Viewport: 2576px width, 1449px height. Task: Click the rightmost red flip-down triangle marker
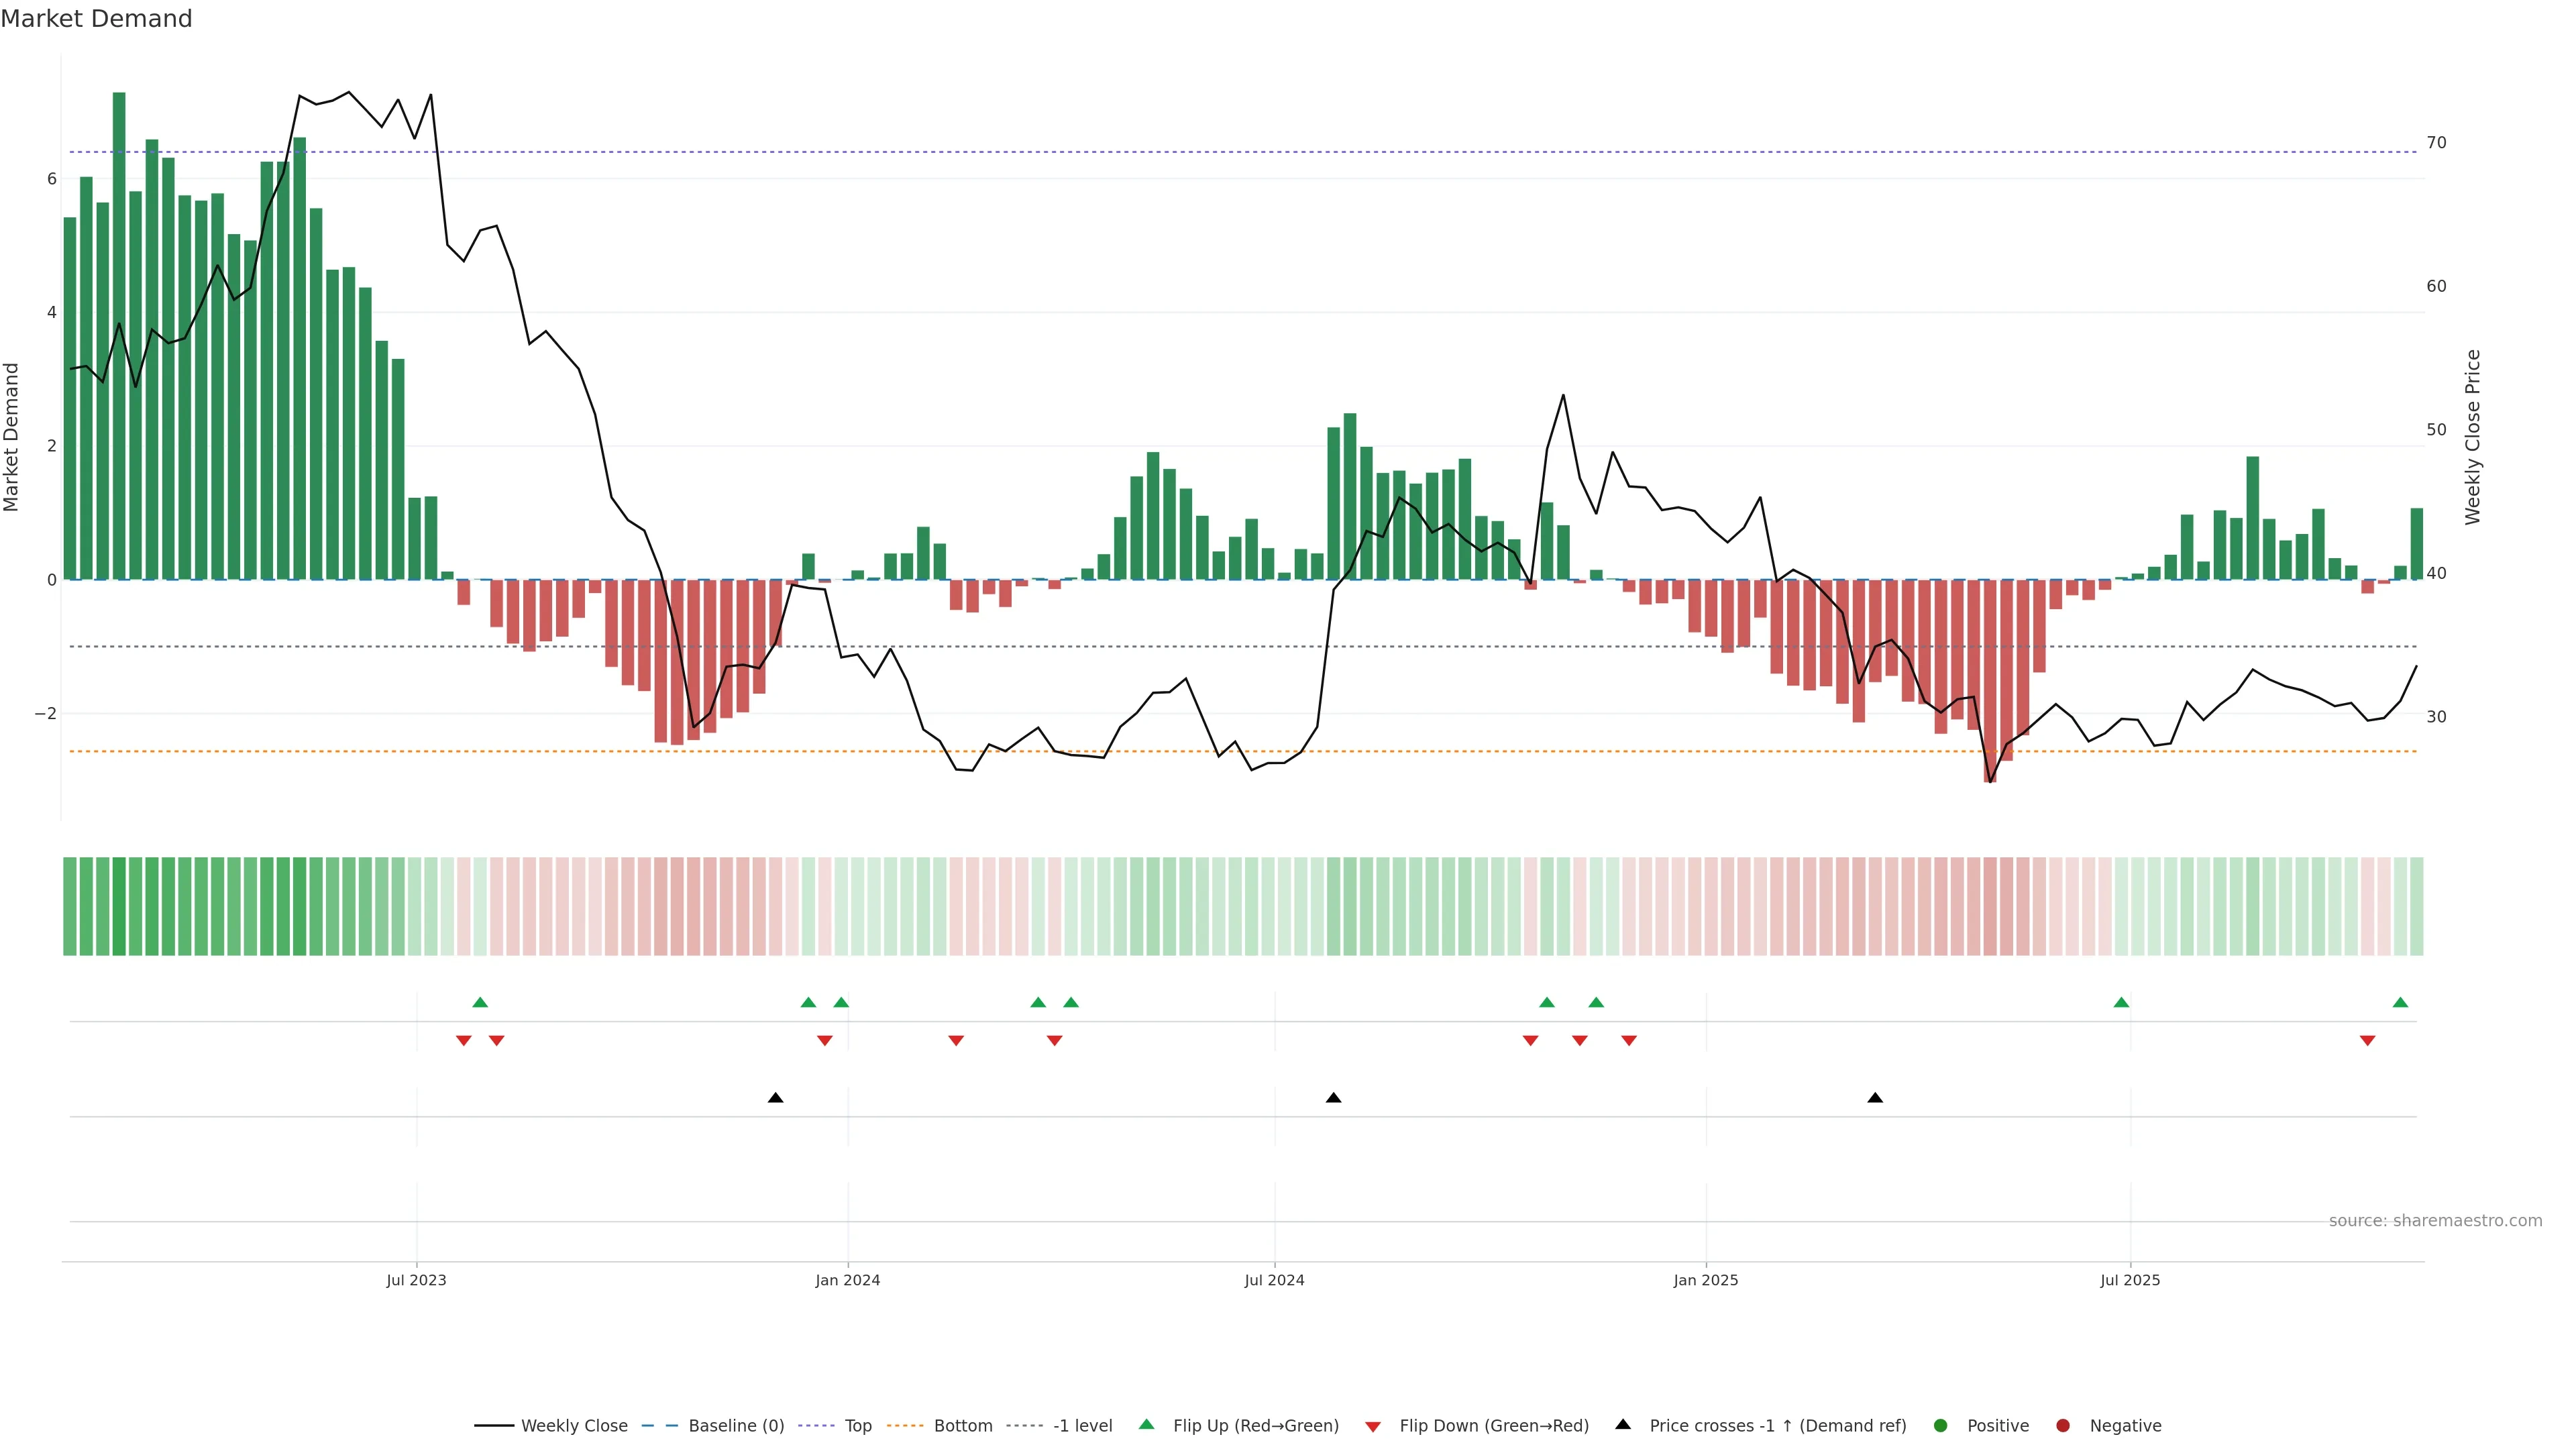(x=2367, y=1041)
